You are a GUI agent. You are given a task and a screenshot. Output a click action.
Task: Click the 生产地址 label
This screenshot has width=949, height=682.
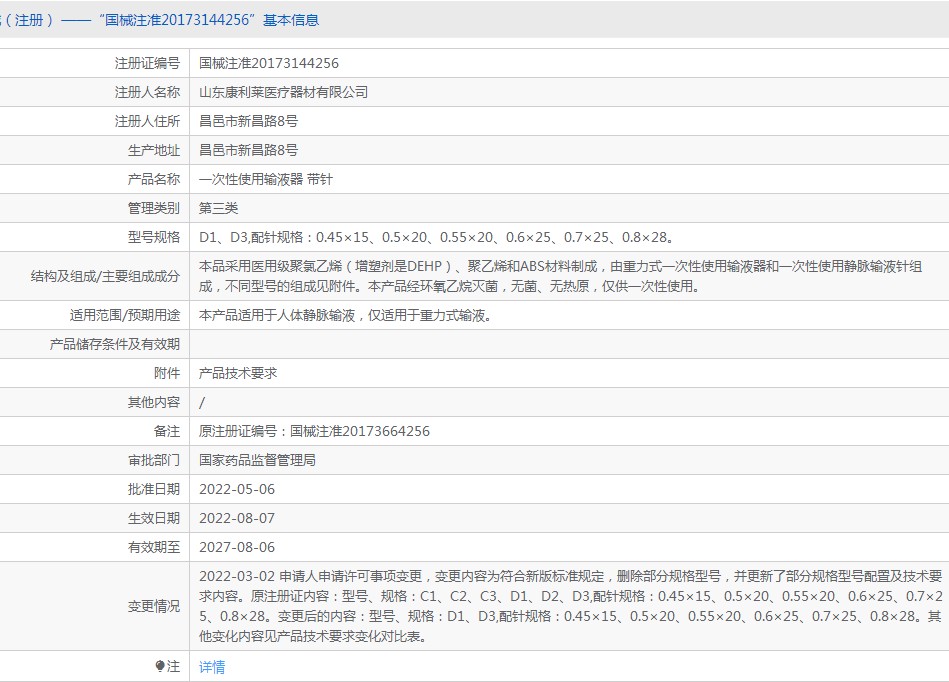pyautogui.click(x=154, y=150)
